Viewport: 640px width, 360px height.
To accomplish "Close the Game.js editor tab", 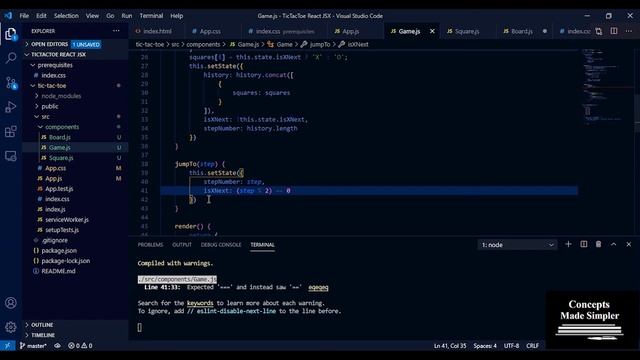I will point(432,31).
